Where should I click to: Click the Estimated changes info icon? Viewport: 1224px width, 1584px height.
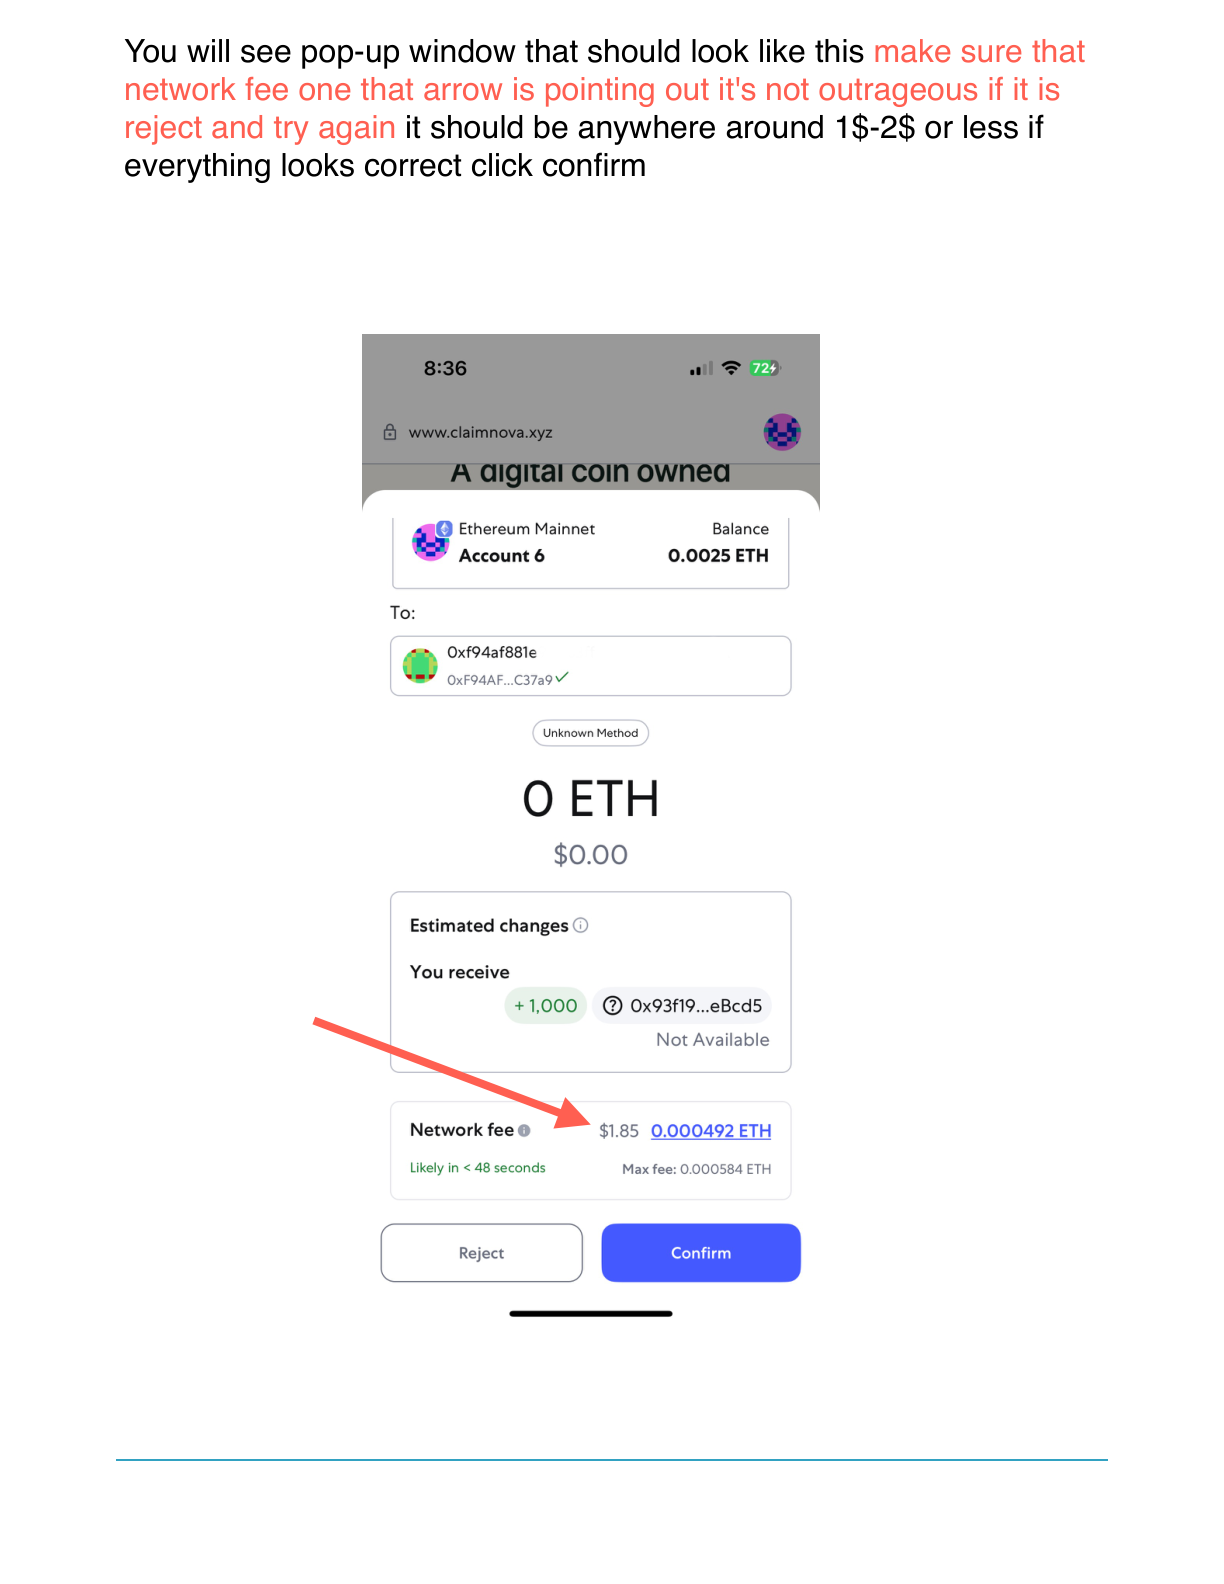(x=581, y=925)
